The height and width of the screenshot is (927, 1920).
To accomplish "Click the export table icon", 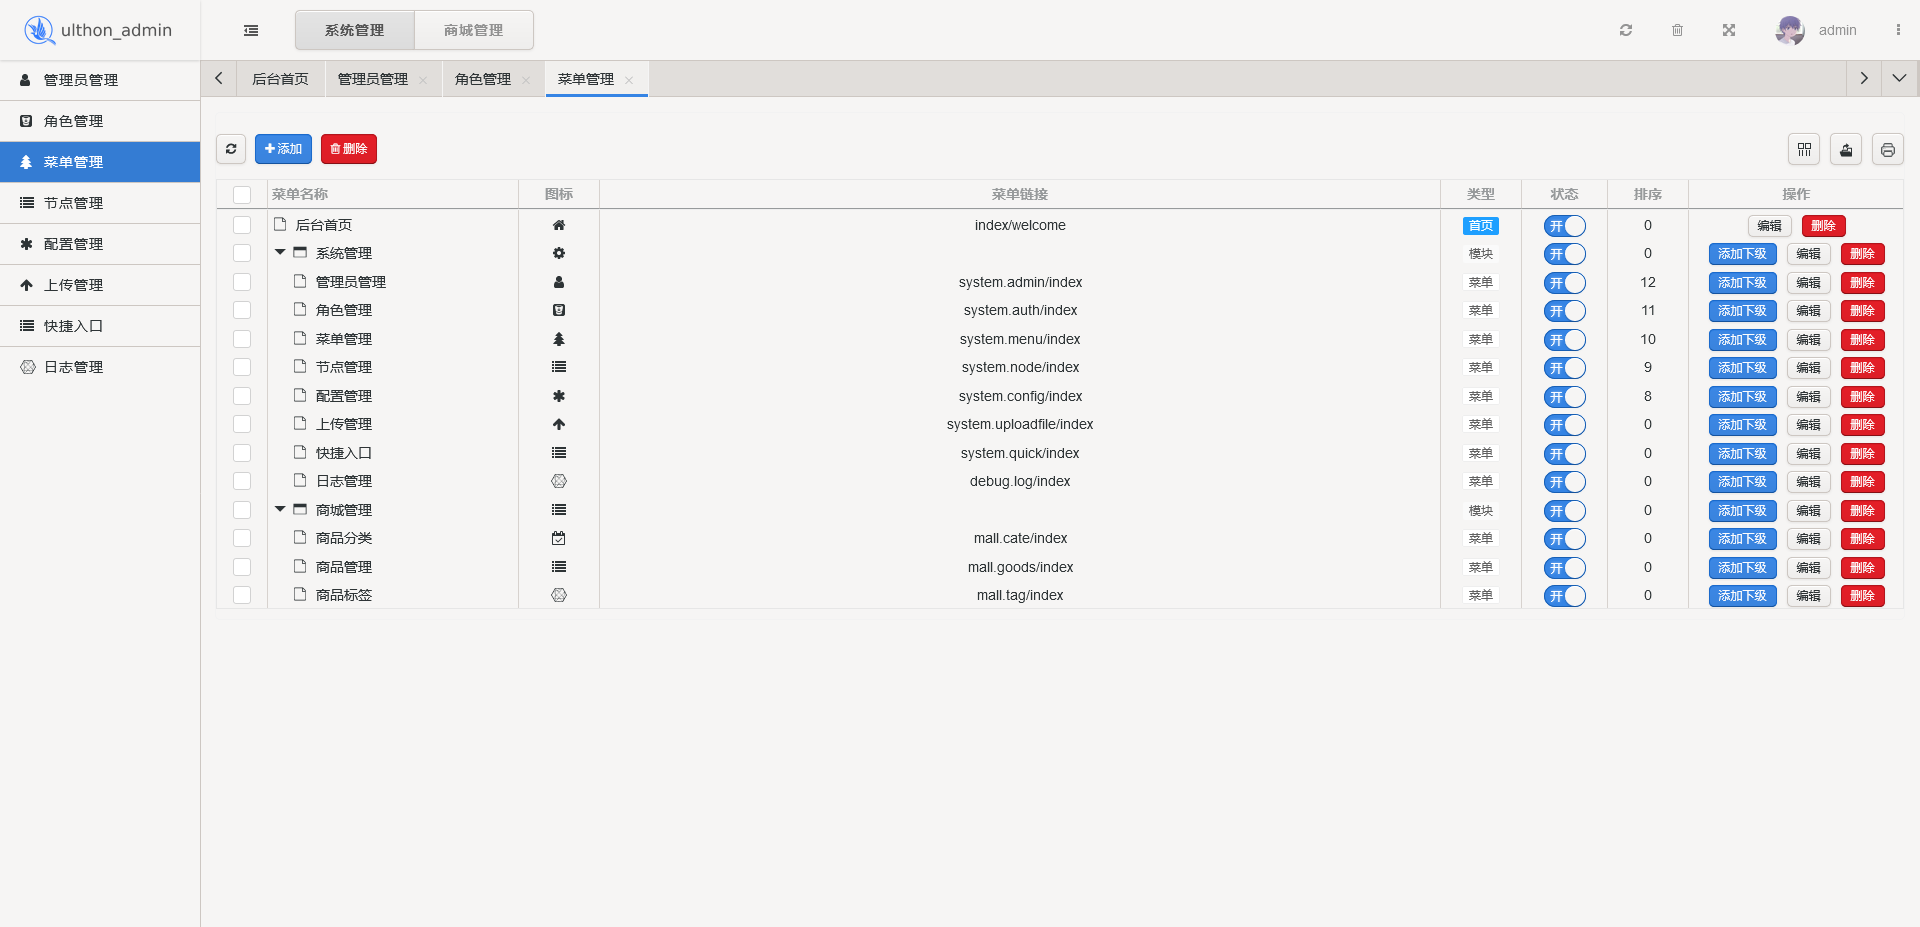I will click(1846, 150).
